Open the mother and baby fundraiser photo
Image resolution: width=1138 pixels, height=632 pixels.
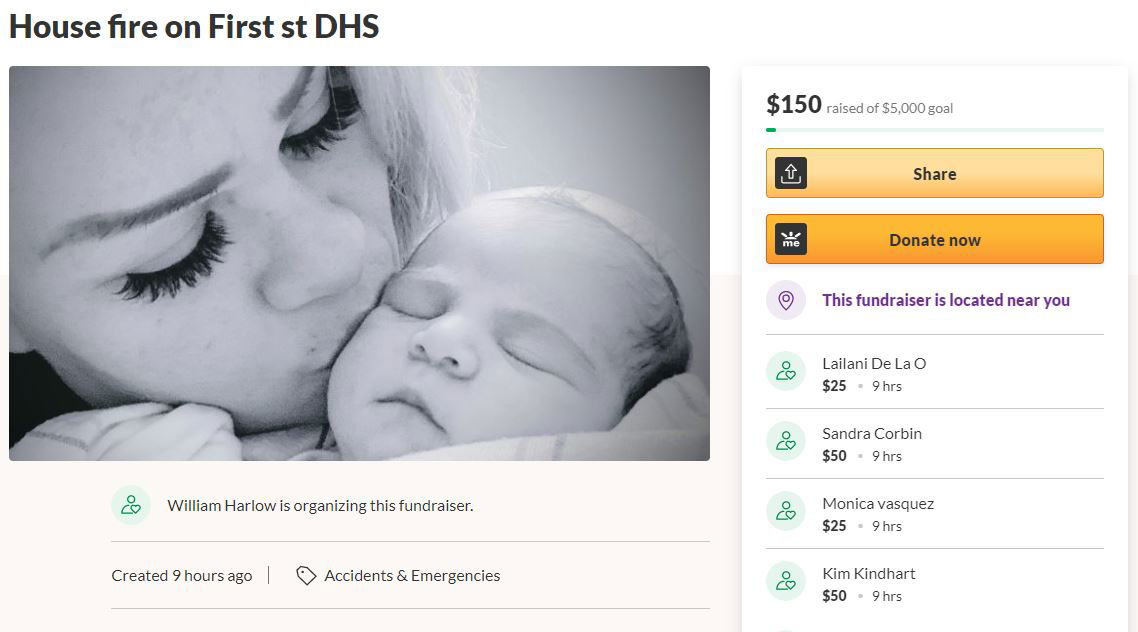click(x=359, y=263)
